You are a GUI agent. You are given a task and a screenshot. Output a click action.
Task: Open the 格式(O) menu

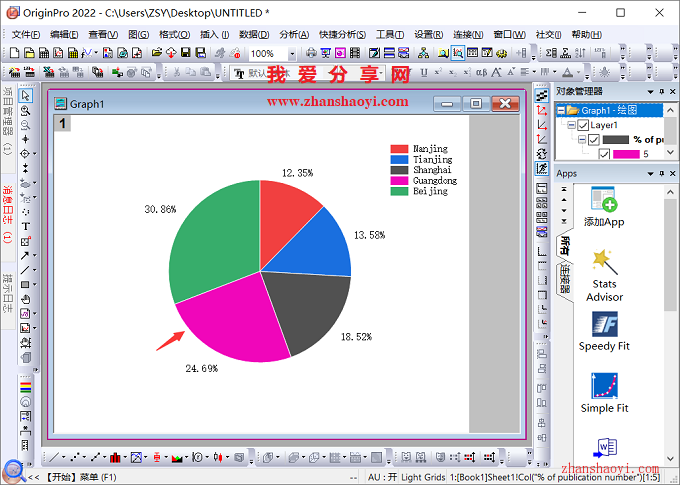point(174,35)
